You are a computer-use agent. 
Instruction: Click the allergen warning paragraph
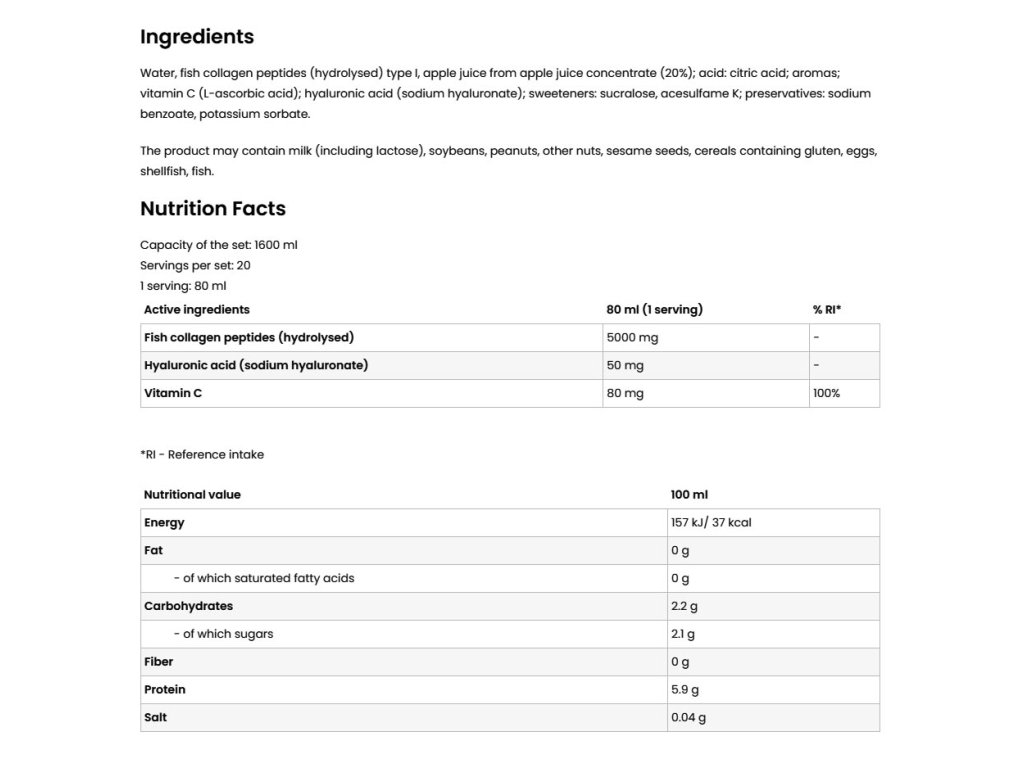(508, 161)
